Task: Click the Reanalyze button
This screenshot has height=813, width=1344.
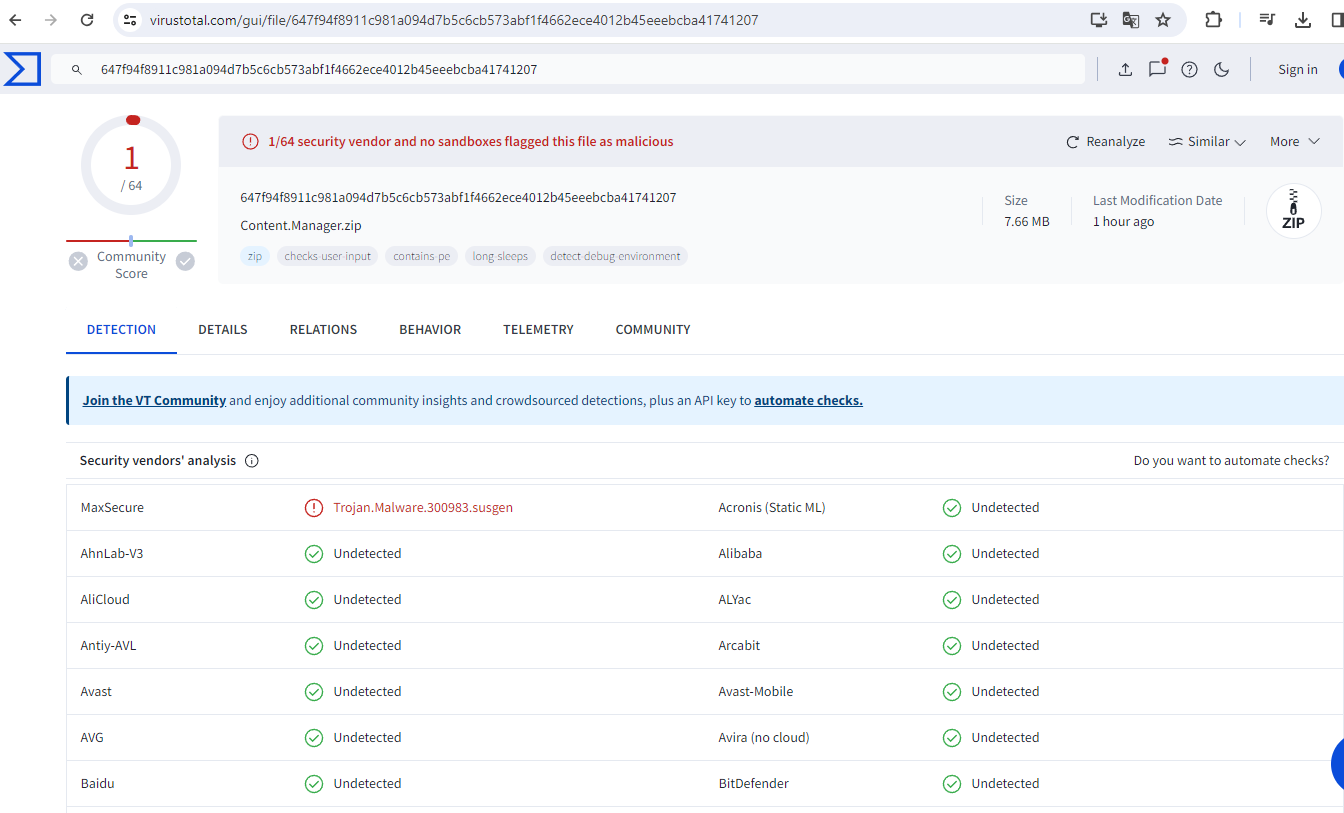Action: pos(1106,142)
